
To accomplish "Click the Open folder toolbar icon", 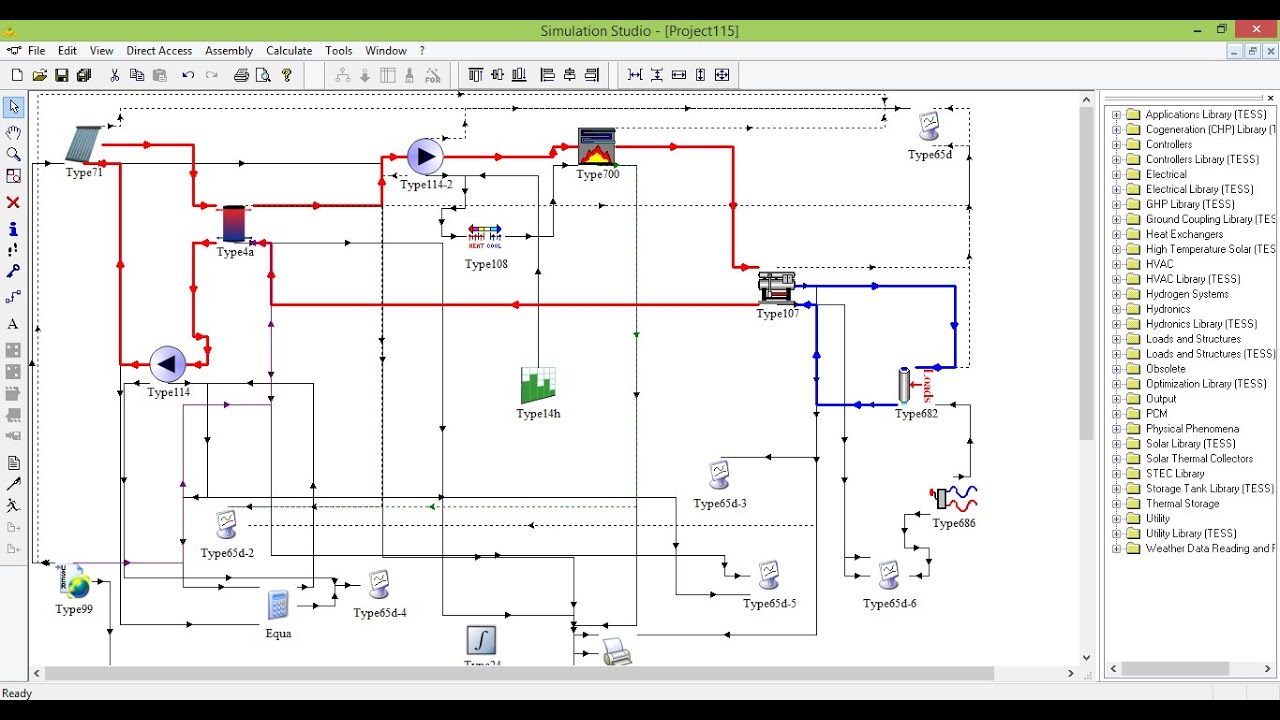I will pos(39,75).
